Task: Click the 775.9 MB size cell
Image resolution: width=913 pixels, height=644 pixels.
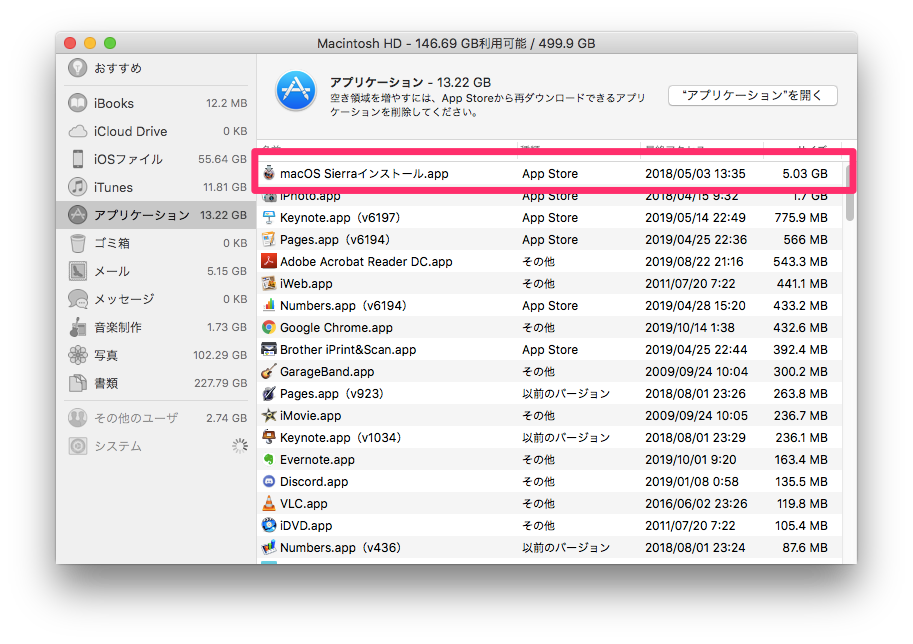Action: coord(801,218)
